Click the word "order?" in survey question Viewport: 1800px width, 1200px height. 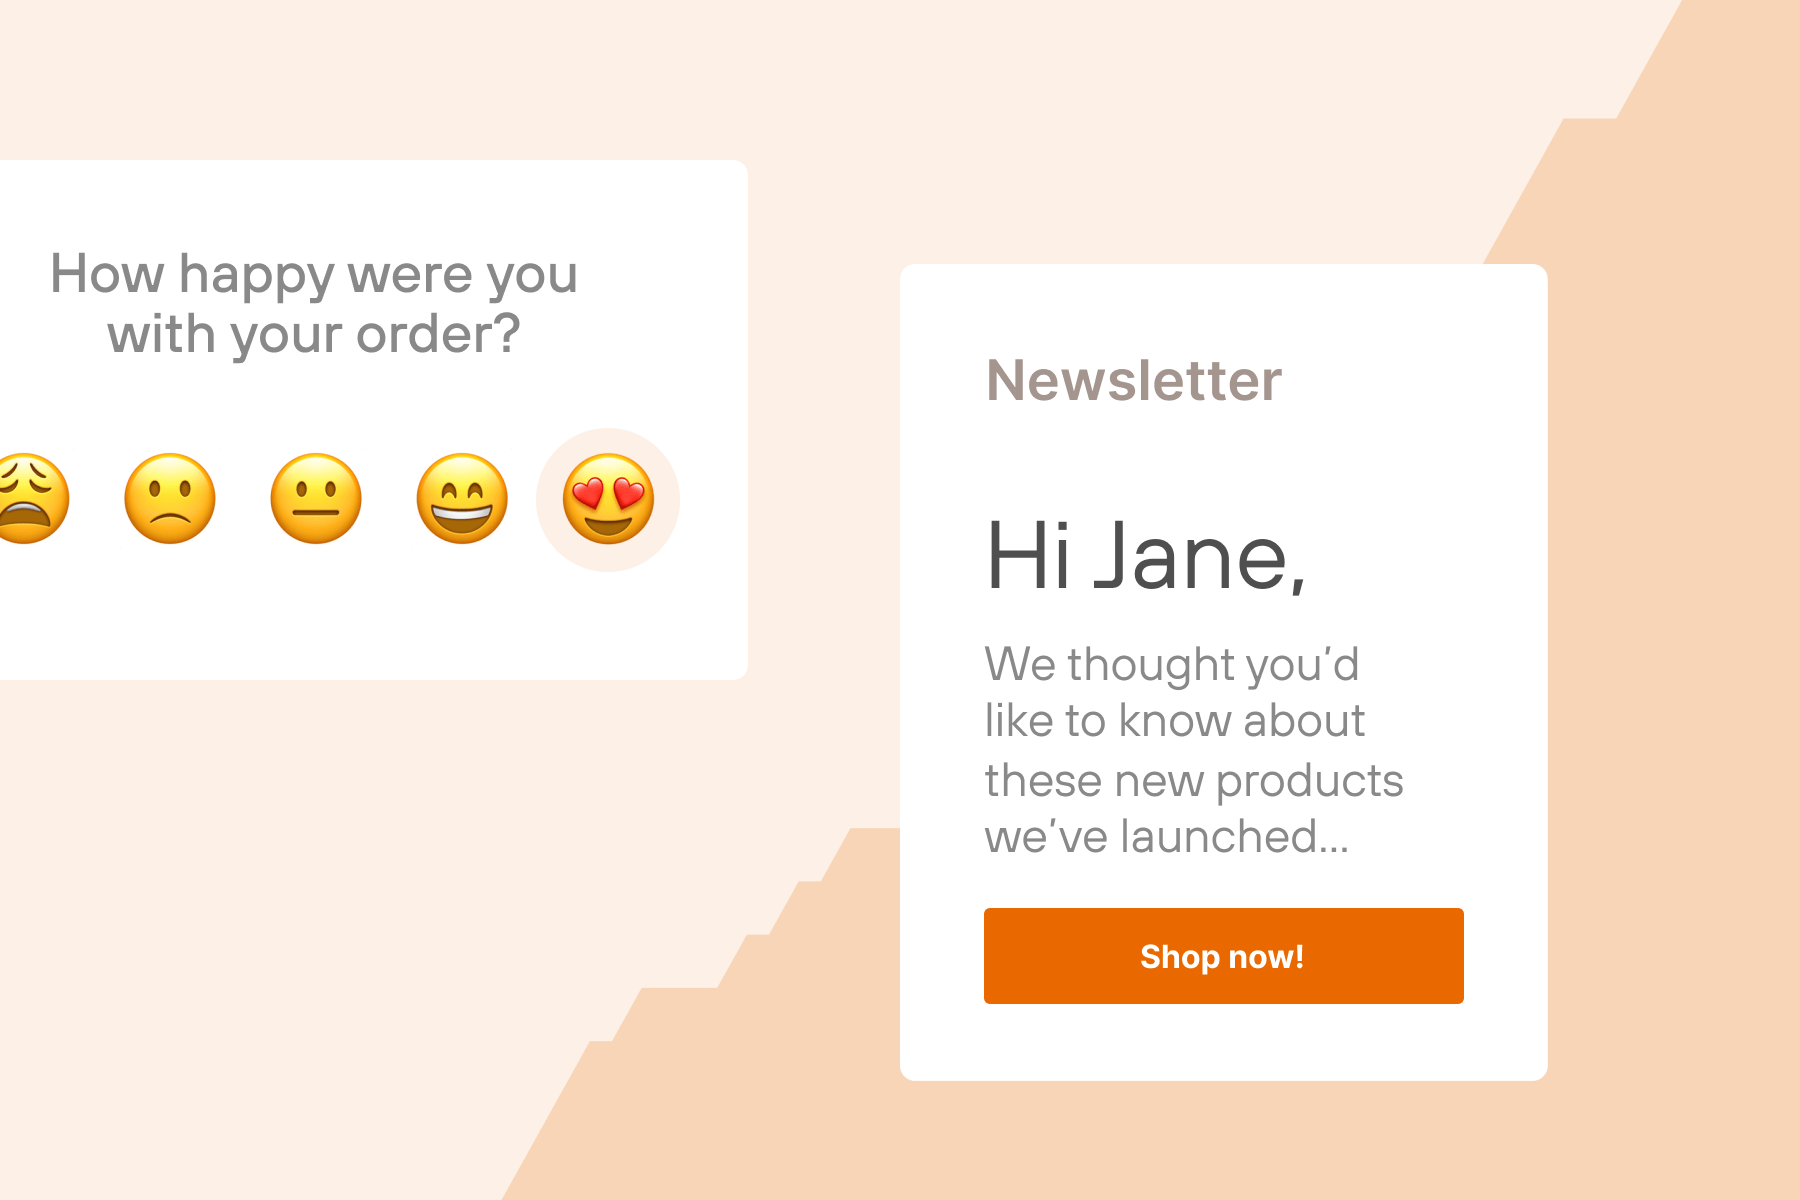point(438,335)
